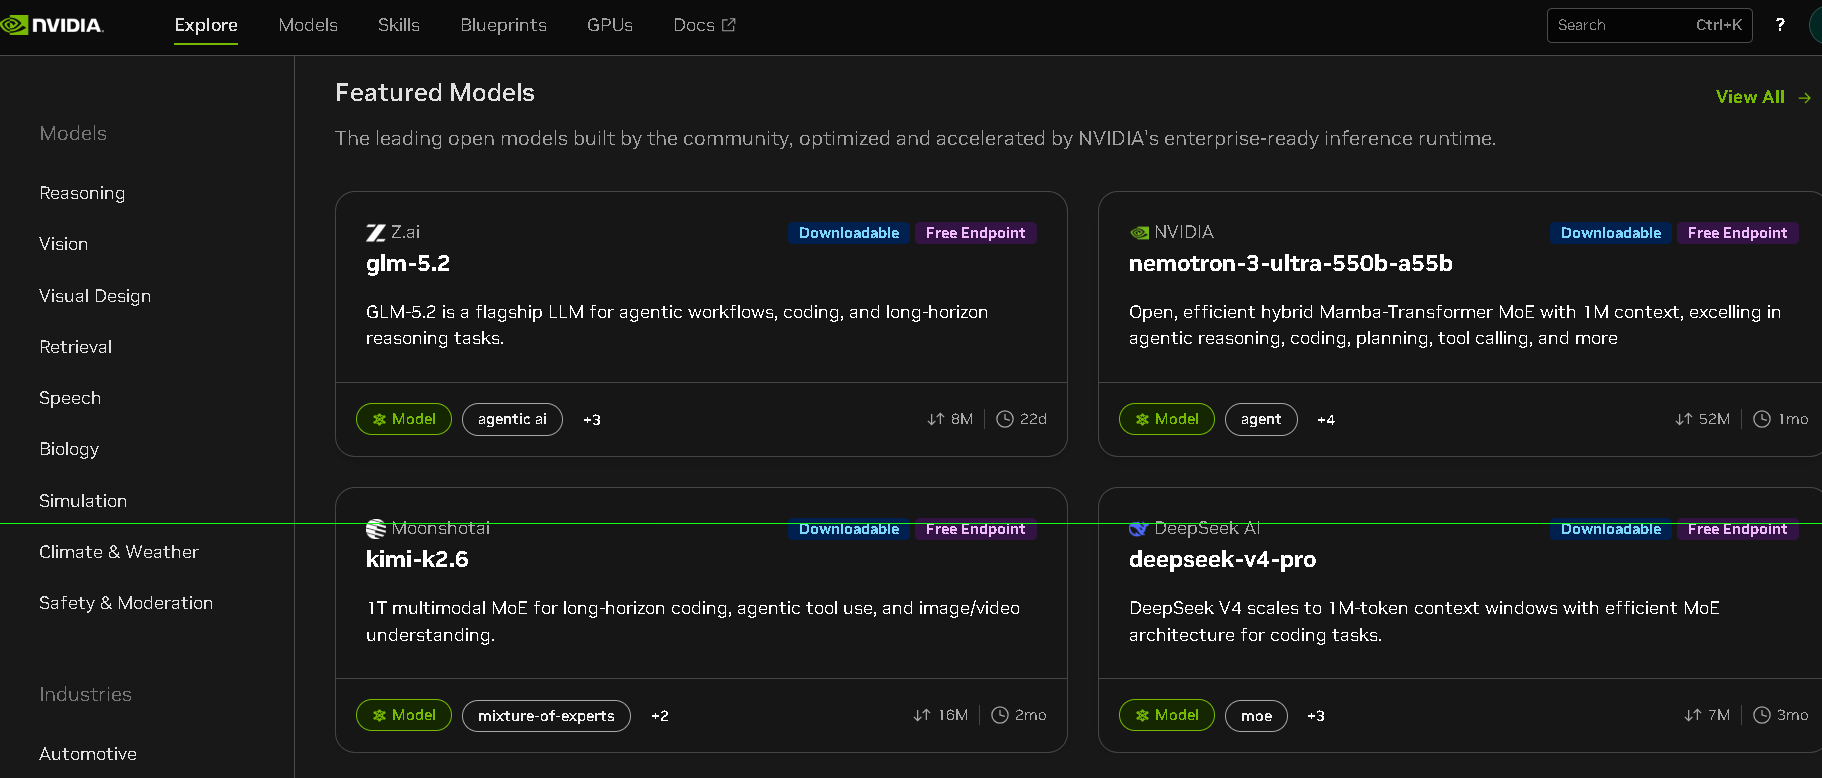Click the clock icon on deepseek-v4-pro card
This screenshot has width=1822, height=778.
1762,715
